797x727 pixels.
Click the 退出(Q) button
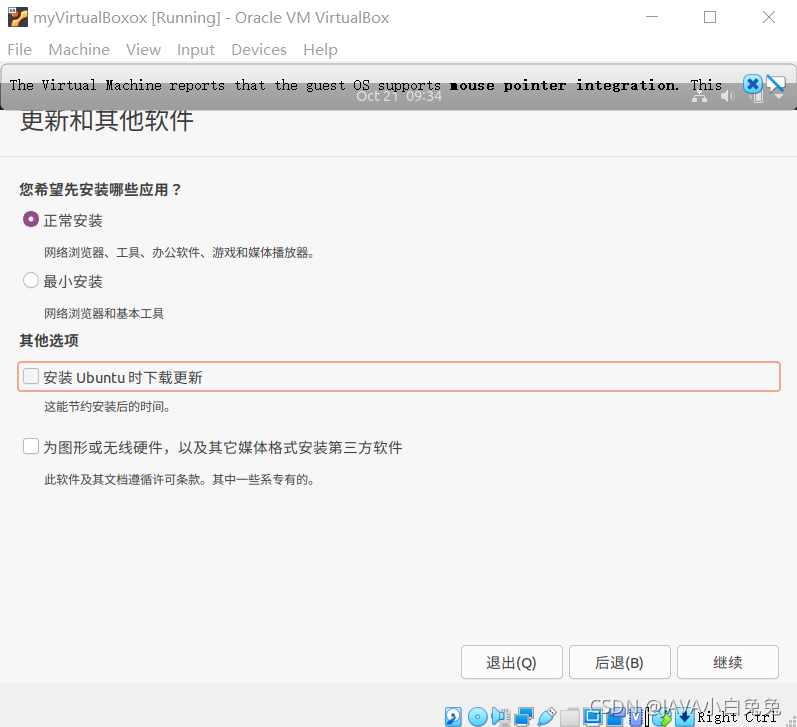511,662
